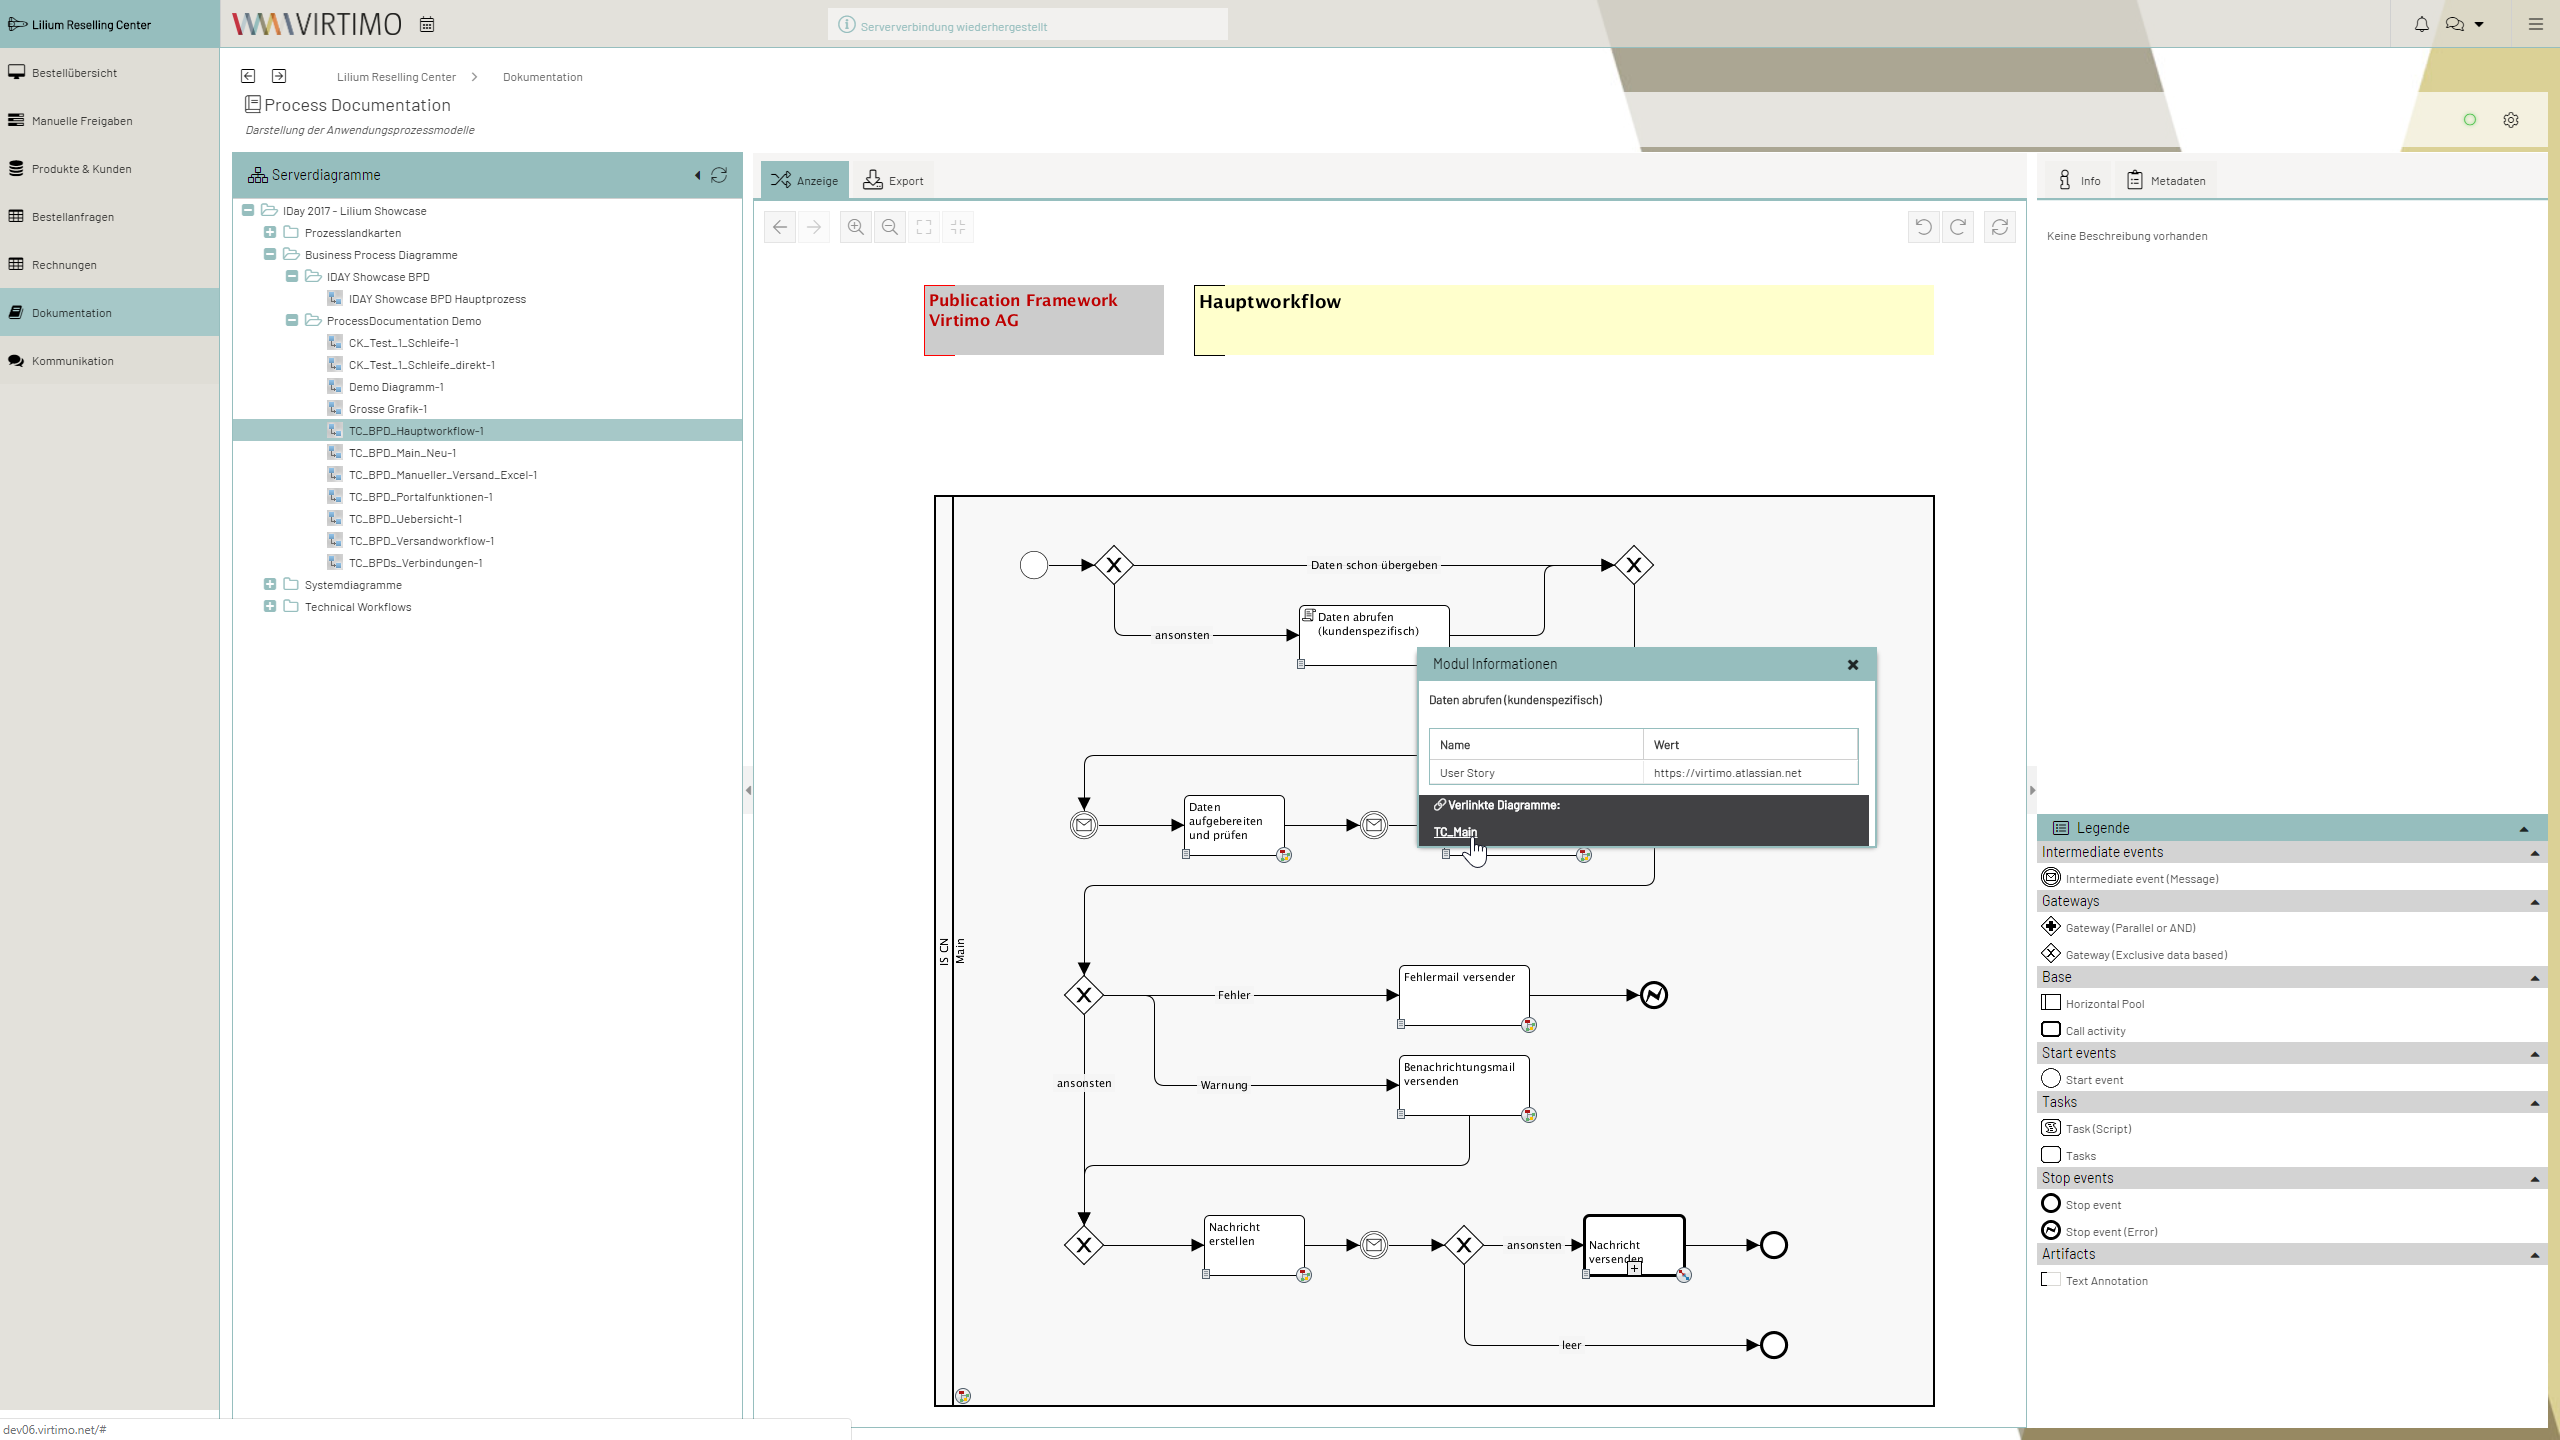The width and height of the screenshot is (2560, 1440).
Task: Switch to the Anzeige tab
Action: click(805, 181)
